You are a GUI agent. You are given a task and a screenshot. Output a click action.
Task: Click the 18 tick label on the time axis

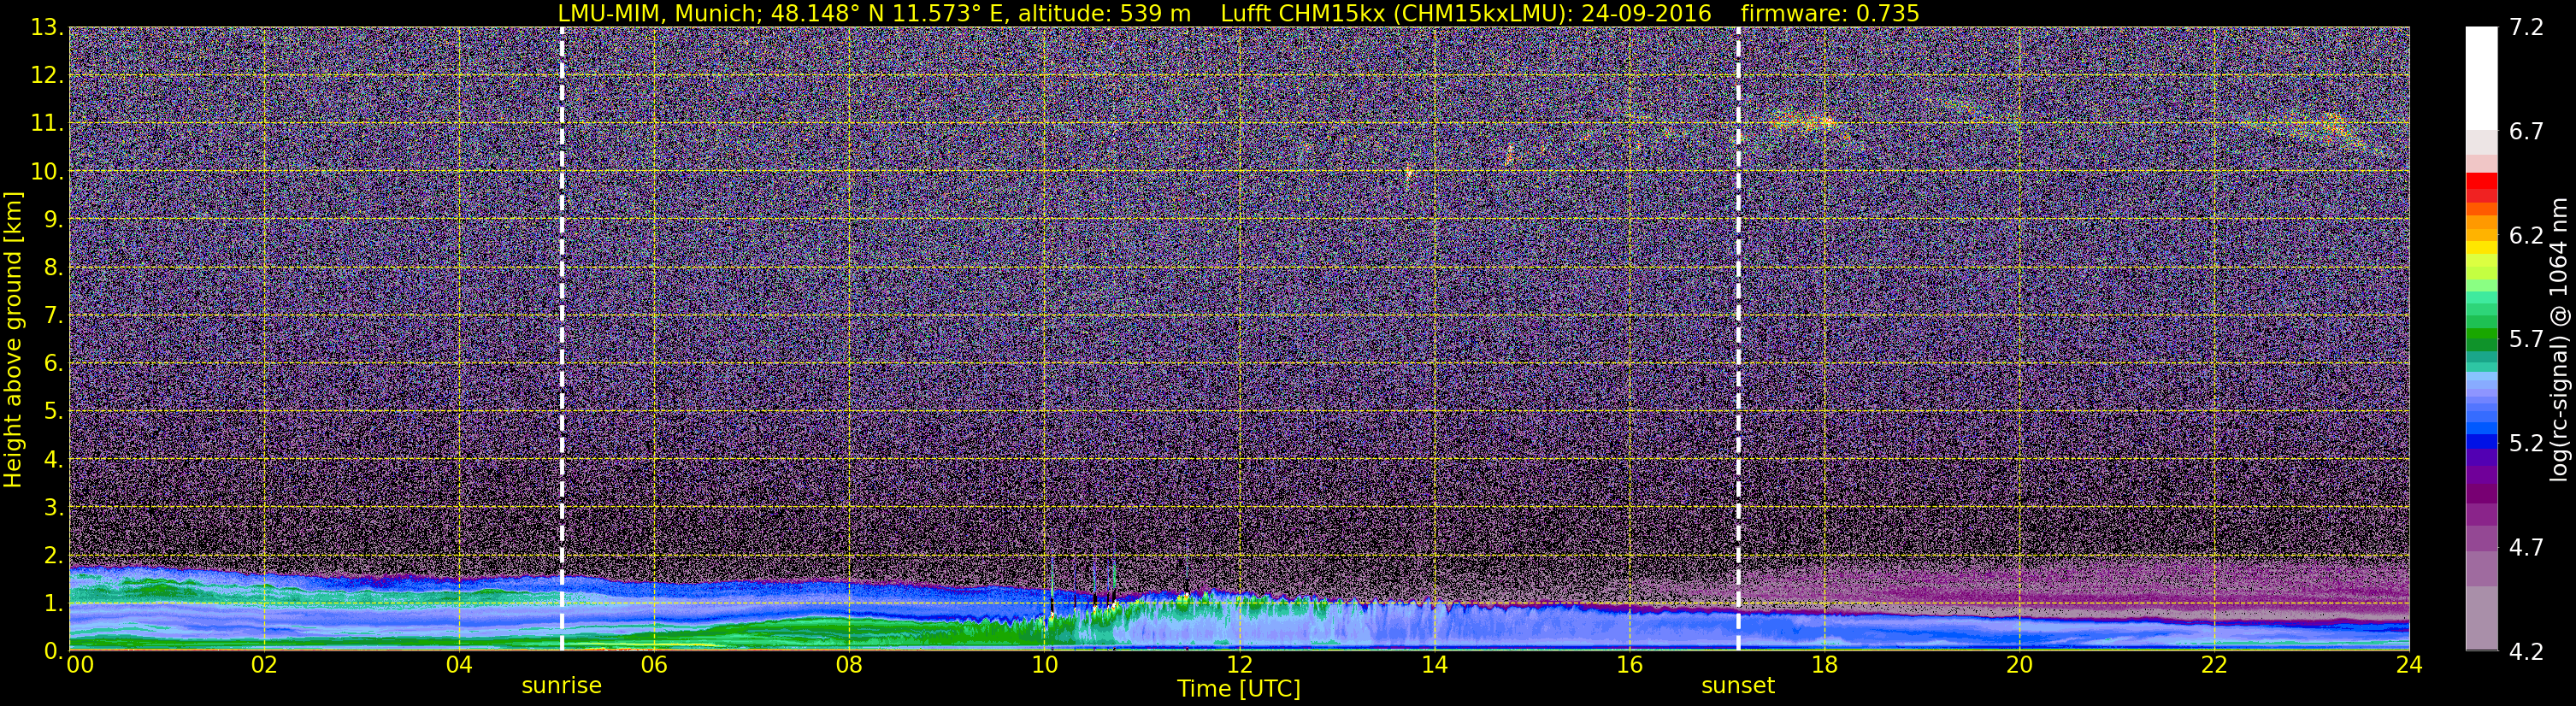[1824, 665]
